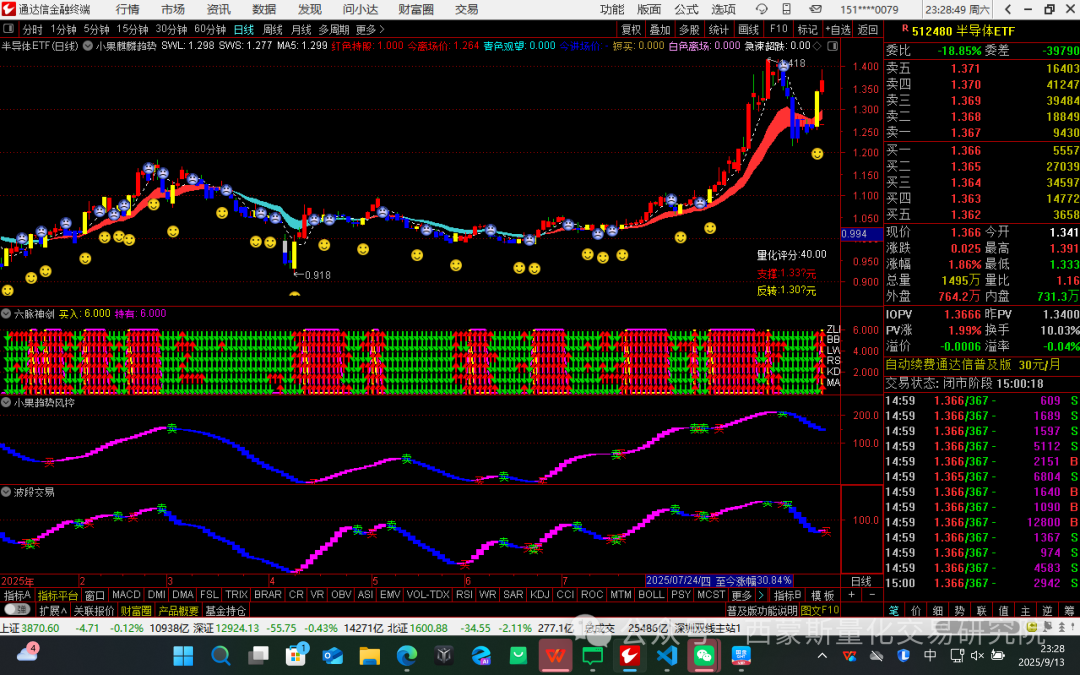The width and height of the screenshot is (1080, 675).
Task: Open the Tongdaxin app icon on taskbar
Action: (x=630, y=655)
